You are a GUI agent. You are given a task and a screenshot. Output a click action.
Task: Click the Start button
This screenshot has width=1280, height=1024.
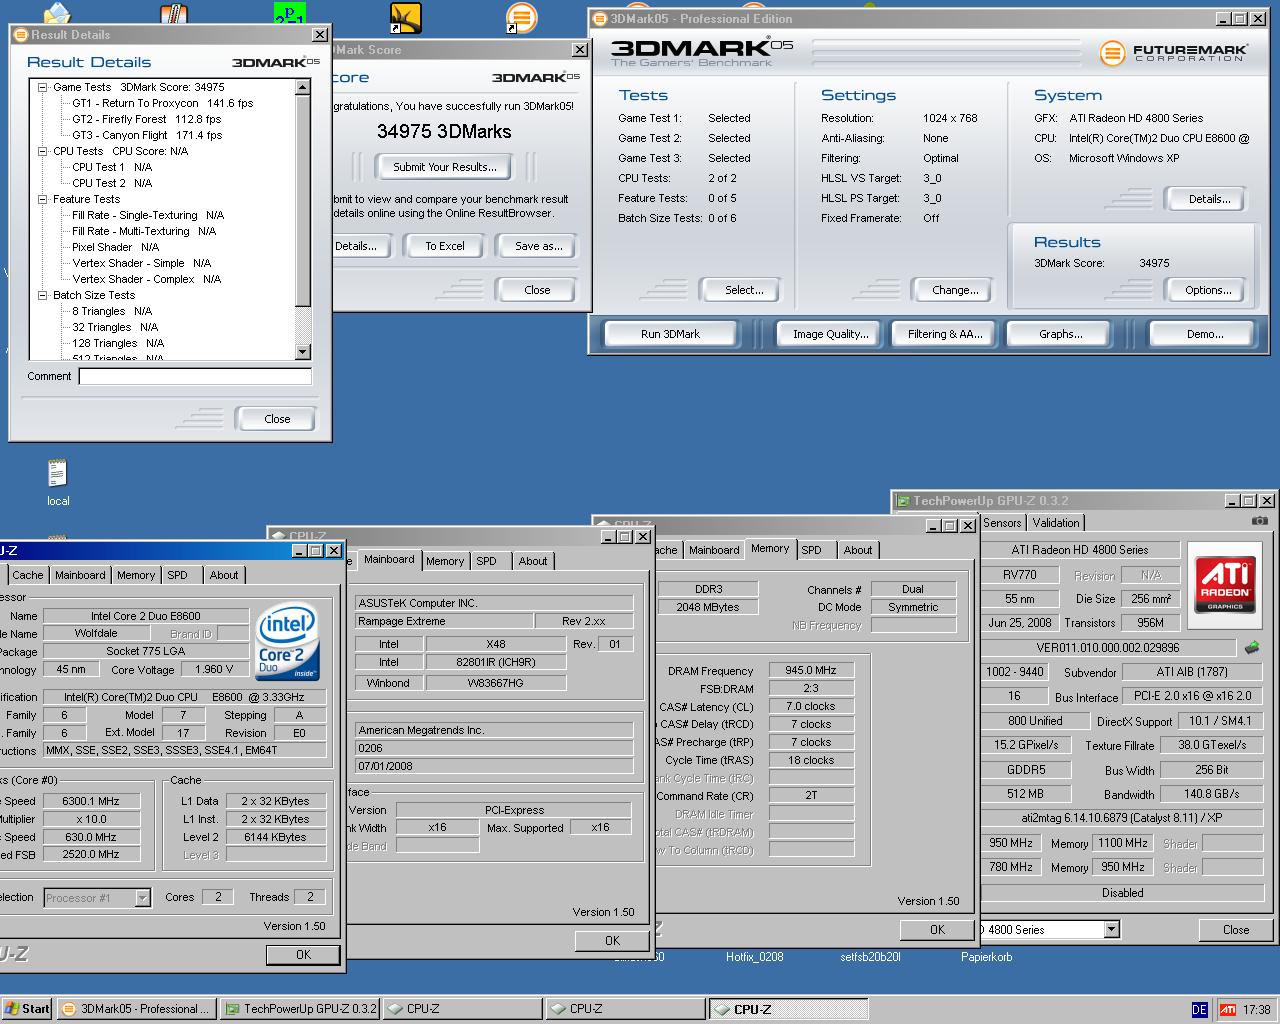[x=27, y=1009]
